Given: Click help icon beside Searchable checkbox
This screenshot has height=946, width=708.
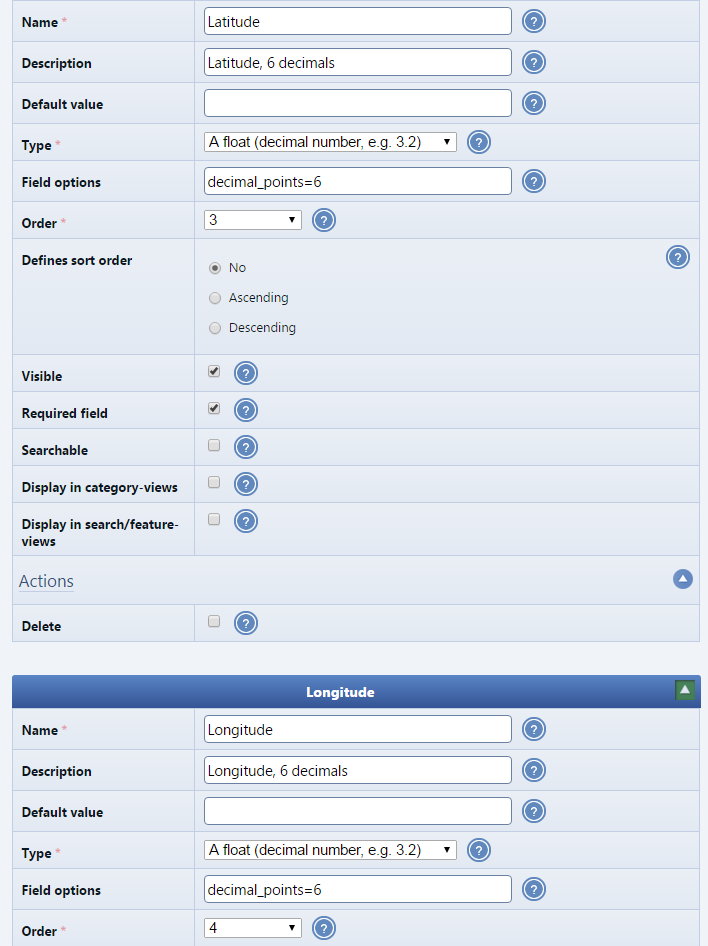Looking at the screenshot, I should tap(246, 448).
